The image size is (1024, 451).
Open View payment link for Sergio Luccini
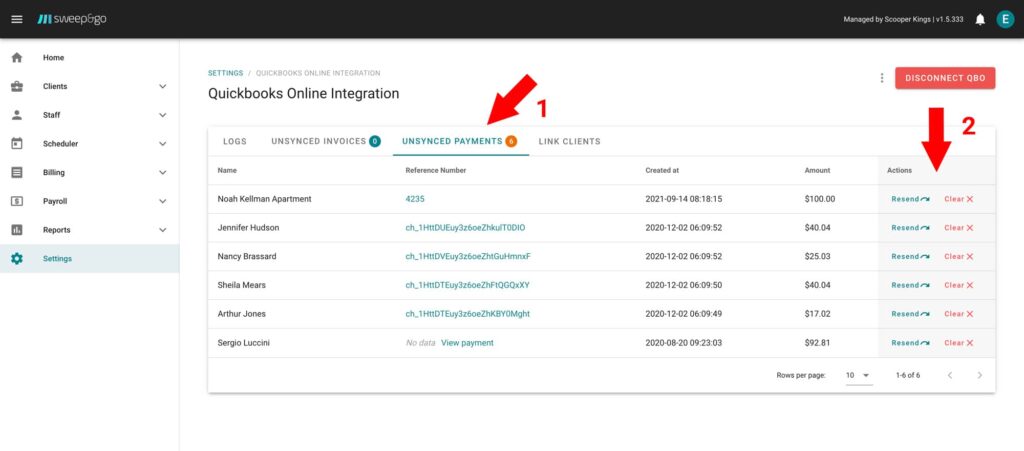467,343
